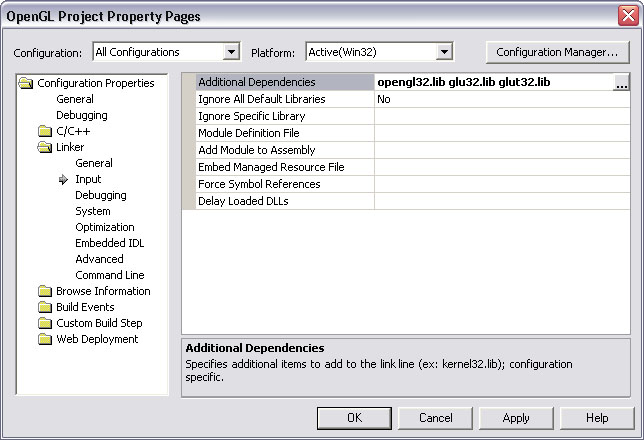Click the ellipsis button for Additional Dependencies
The width and height of the screenshot is (644, 440).
621,84
